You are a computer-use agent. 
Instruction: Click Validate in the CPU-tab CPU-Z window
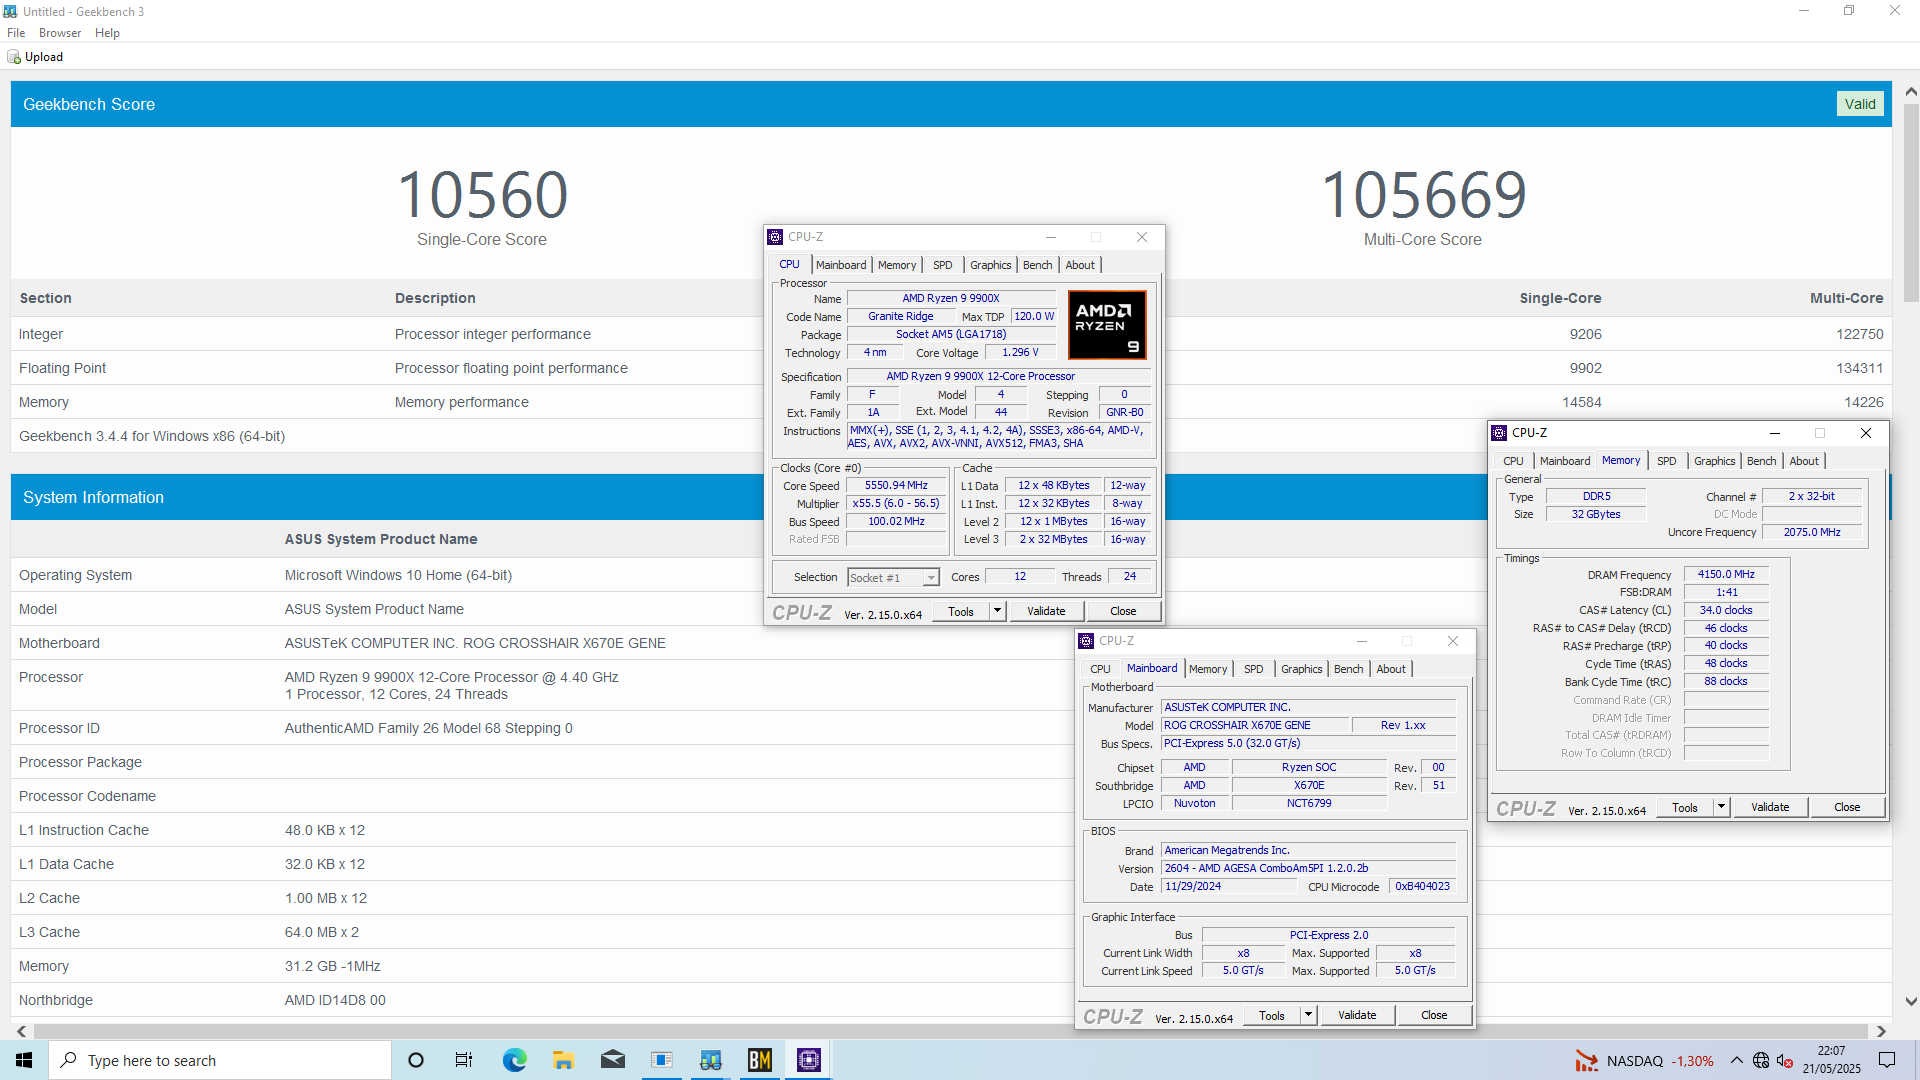1046,612
